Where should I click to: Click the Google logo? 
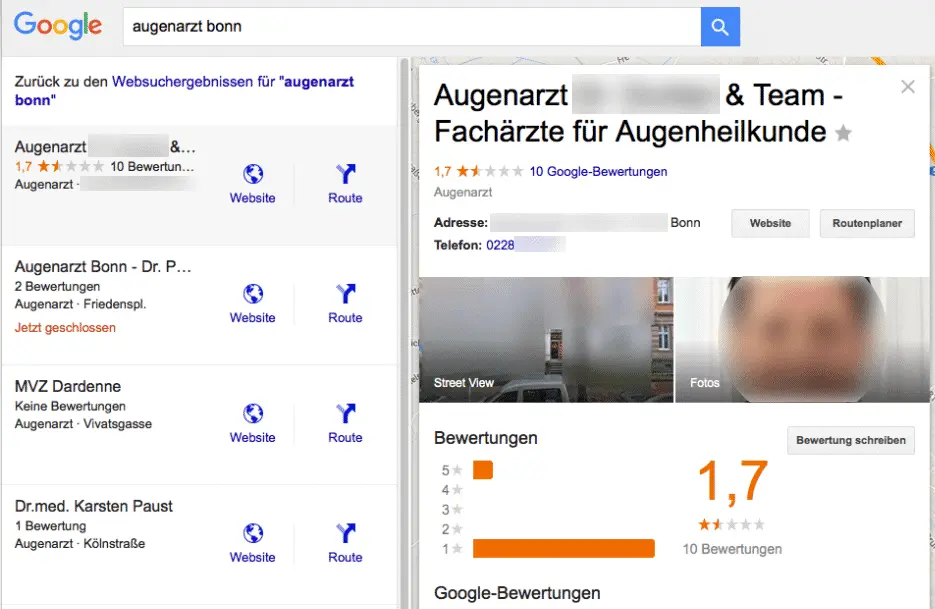click(x=58, y=26)
